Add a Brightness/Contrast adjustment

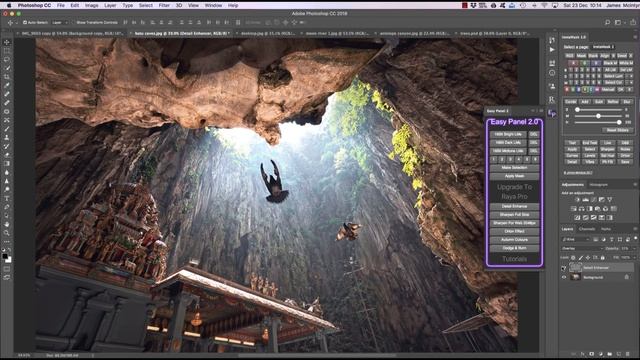click(577, 200)
